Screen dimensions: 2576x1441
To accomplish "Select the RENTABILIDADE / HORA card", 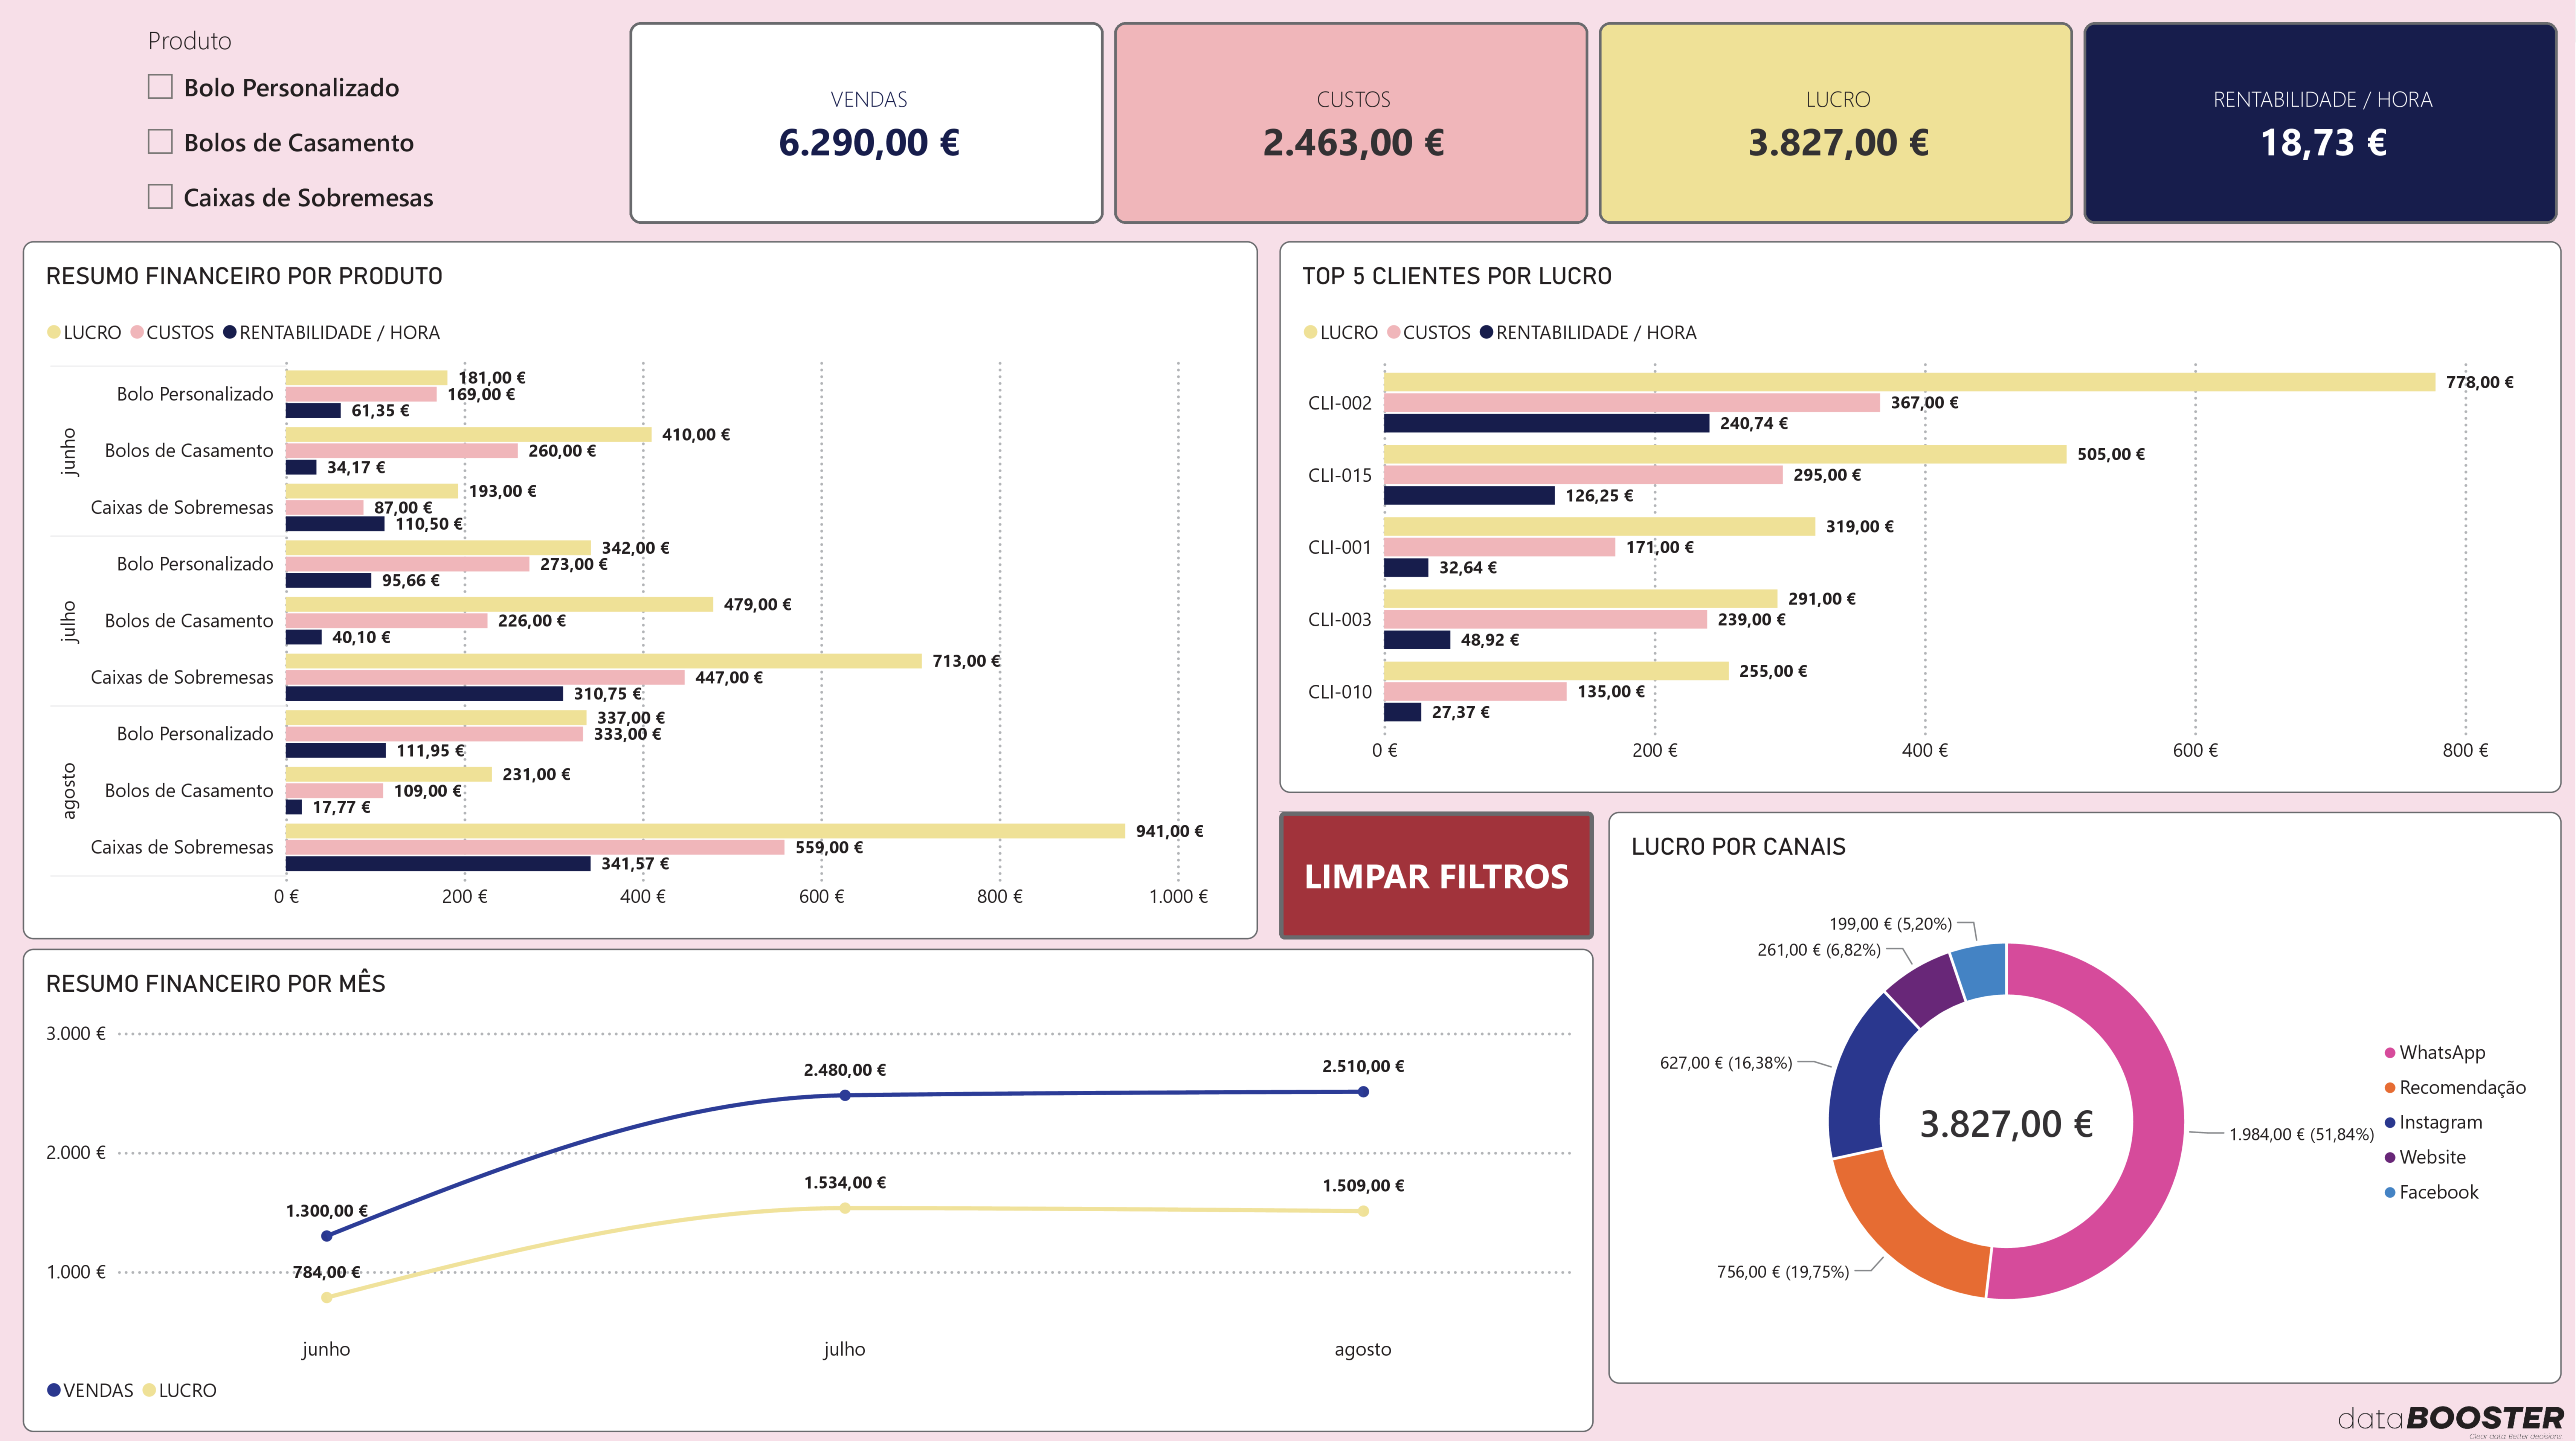I will click(x=2321, y=123).
